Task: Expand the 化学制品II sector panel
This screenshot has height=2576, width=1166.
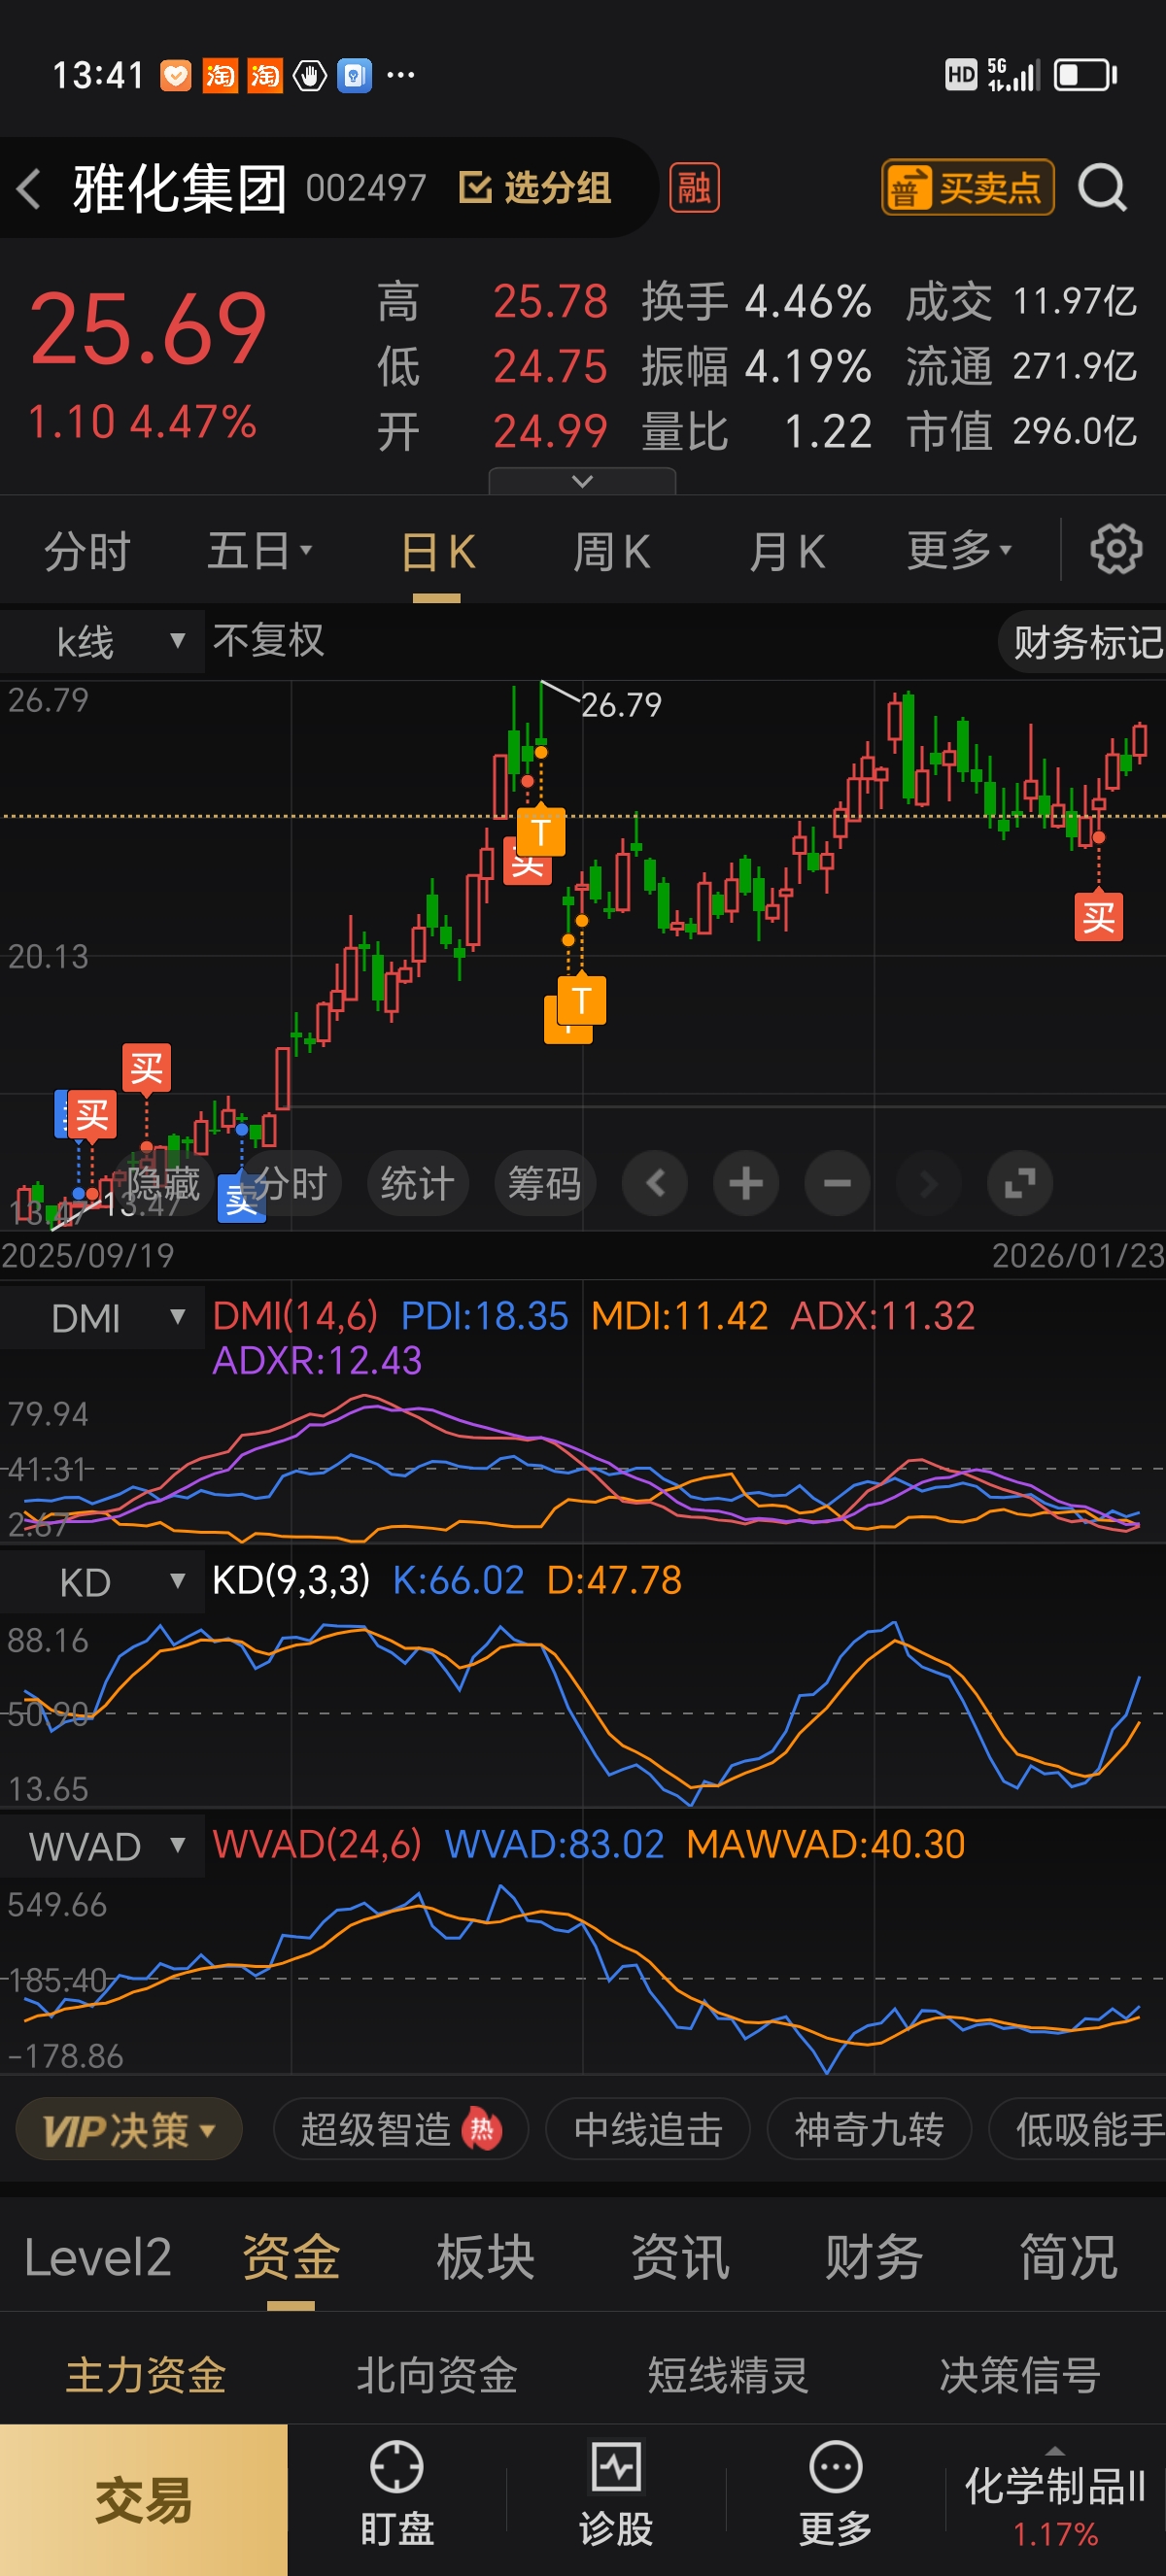Action: point(1055,2500)
